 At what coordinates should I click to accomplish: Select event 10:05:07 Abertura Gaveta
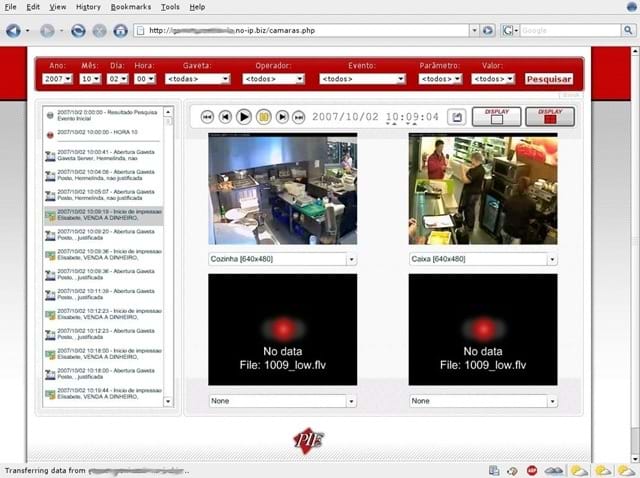pos(103,195)
